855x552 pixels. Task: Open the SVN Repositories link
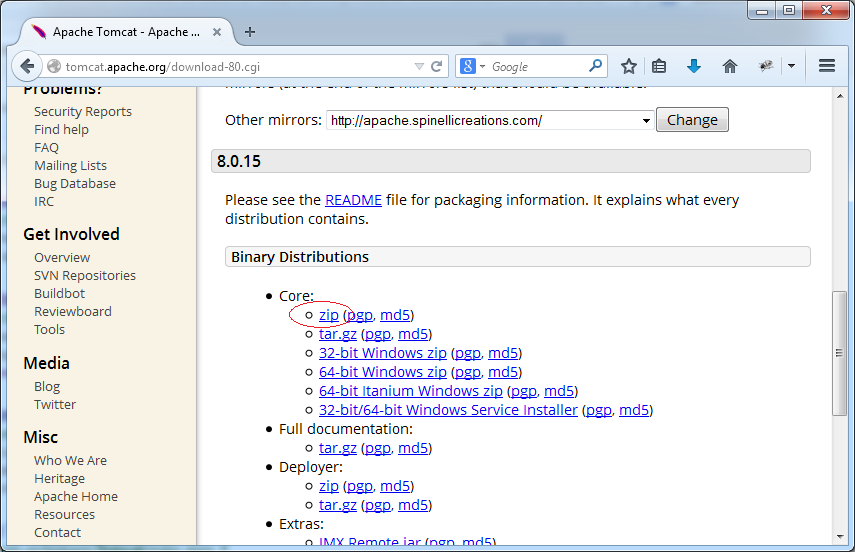(85, 275)
